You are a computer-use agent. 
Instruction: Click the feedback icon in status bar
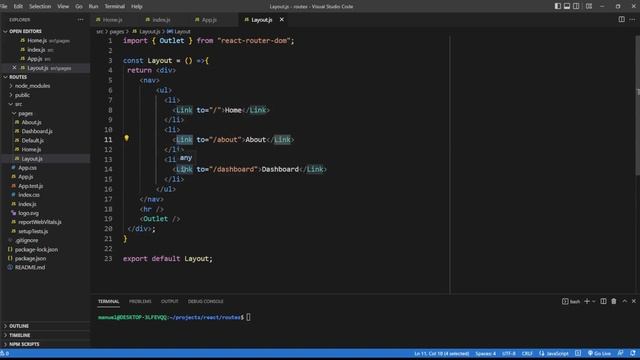coord(620,353)
